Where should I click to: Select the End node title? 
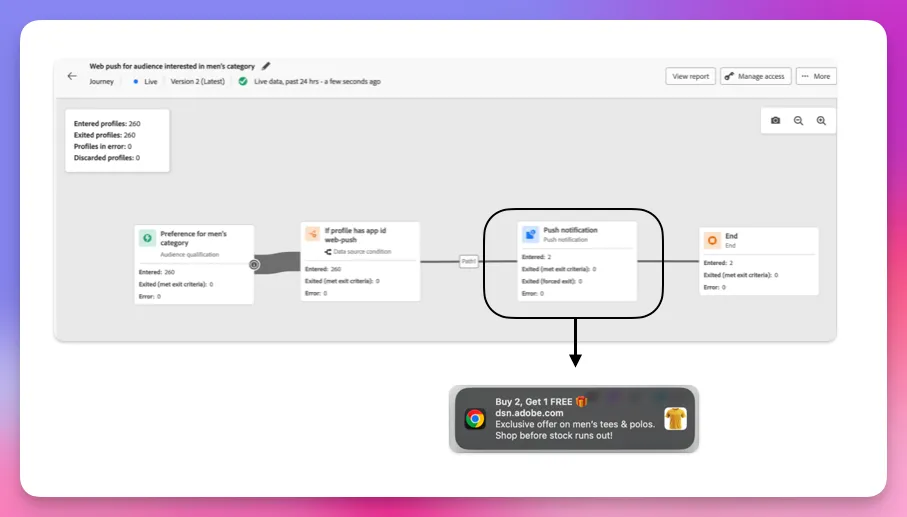click(x=731, y=236)
